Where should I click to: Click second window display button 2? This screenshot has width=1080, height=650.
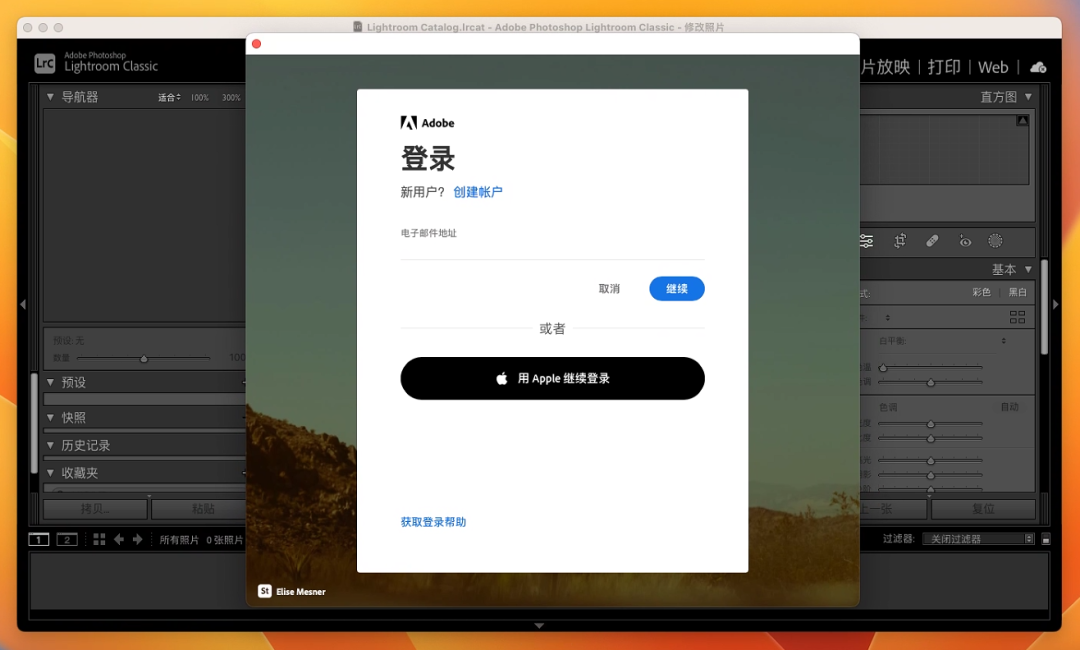tap(67, 539)
